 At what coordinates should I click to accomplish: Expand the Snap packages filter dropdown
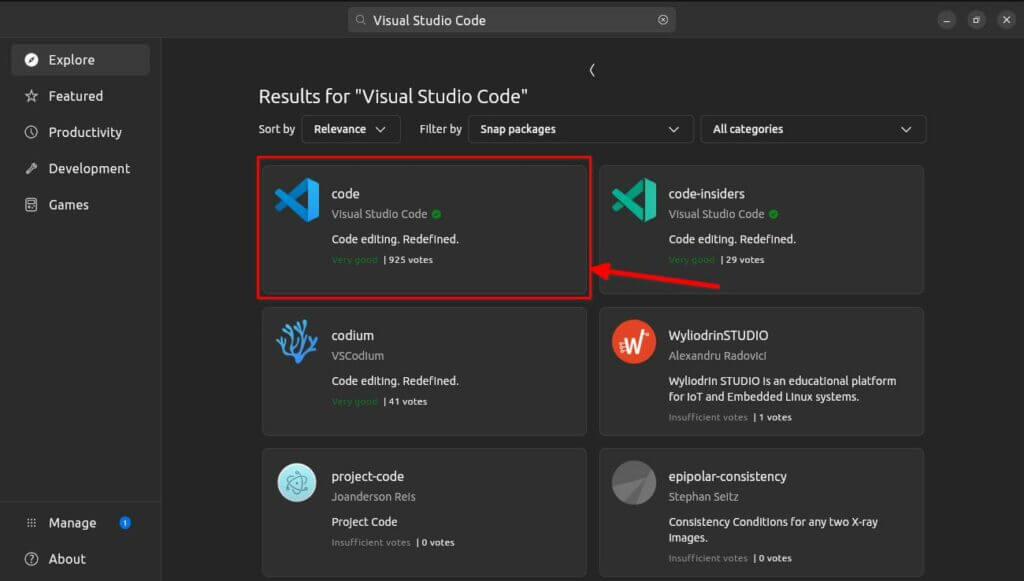(x=580, y=129)
